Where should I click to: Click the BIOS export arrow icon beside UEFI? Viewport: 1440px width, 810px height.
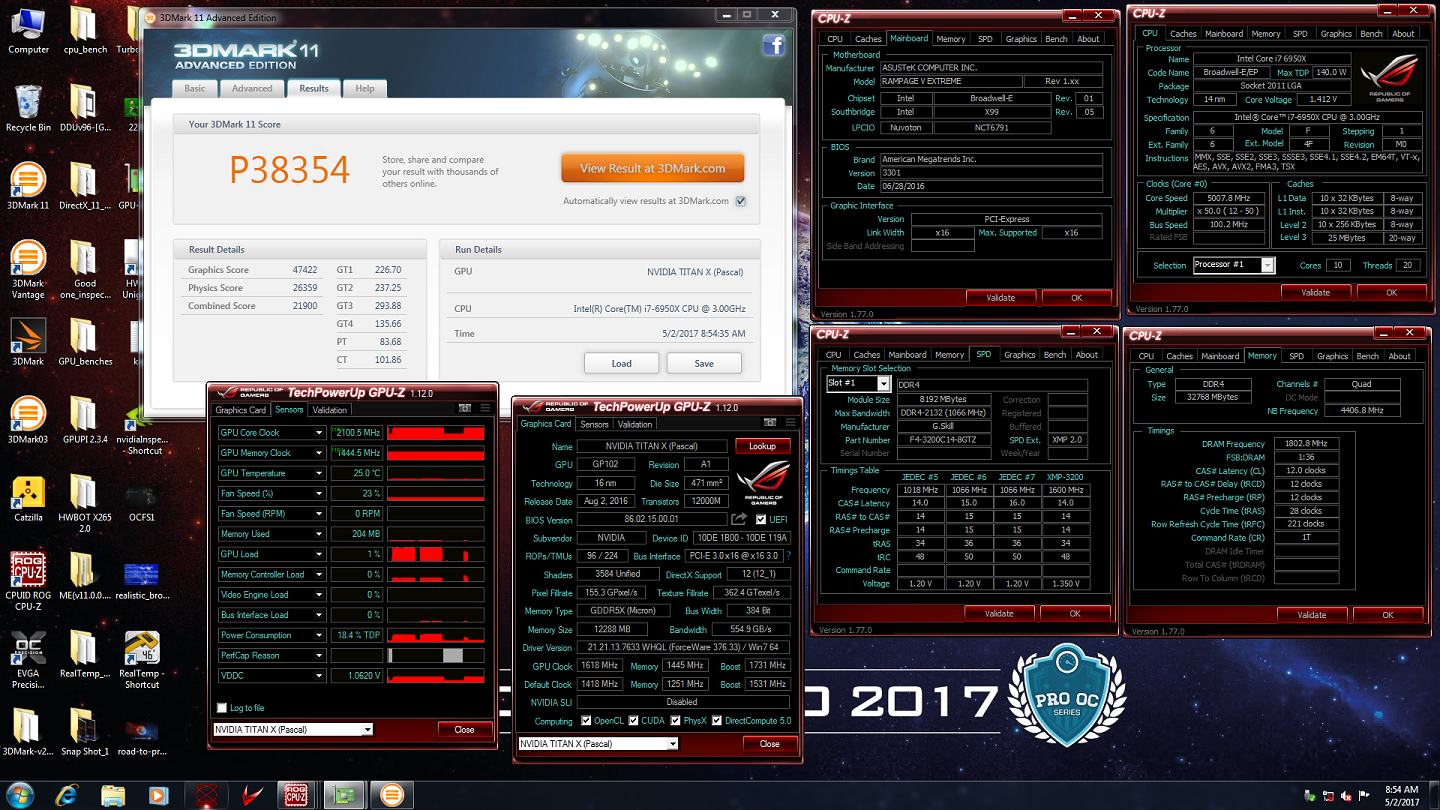[x=739, y=519]
